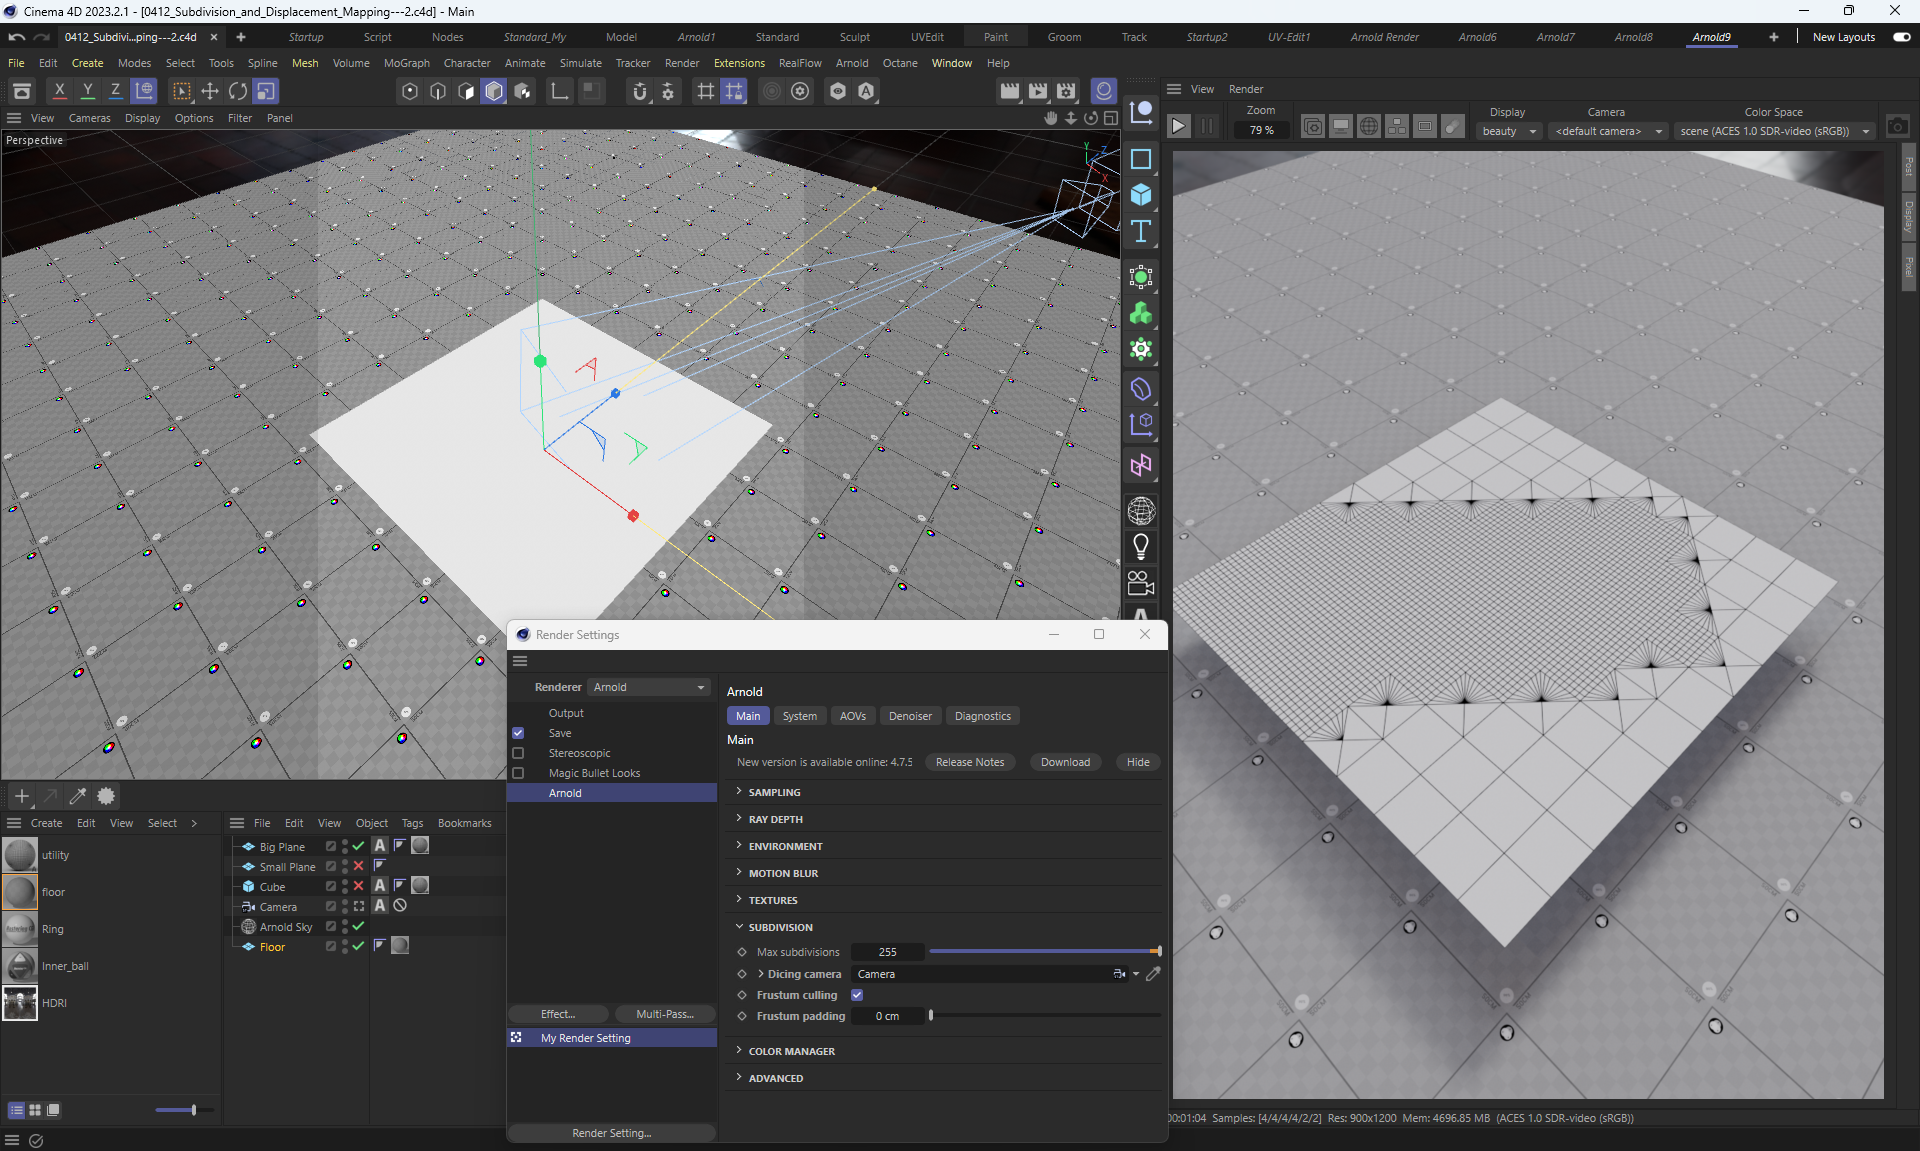Image resolution: width=1920 pixels, height=1151 pixels.
Task: Select the Move tool
Action: point(210,91)
